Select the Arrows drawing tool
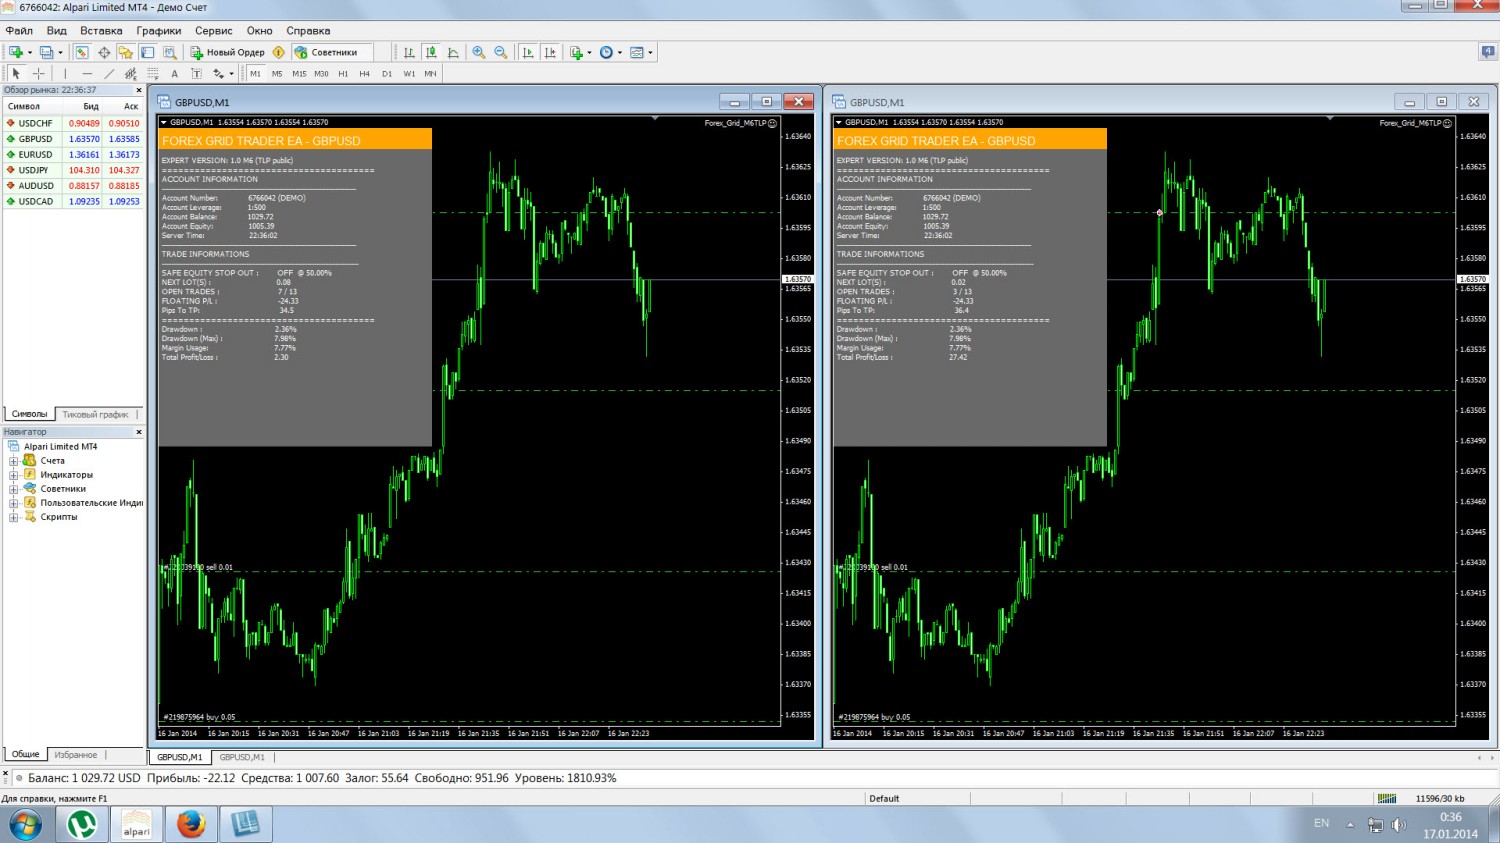The height and width of the screenshot is (843, 1500). click(218, 73)
